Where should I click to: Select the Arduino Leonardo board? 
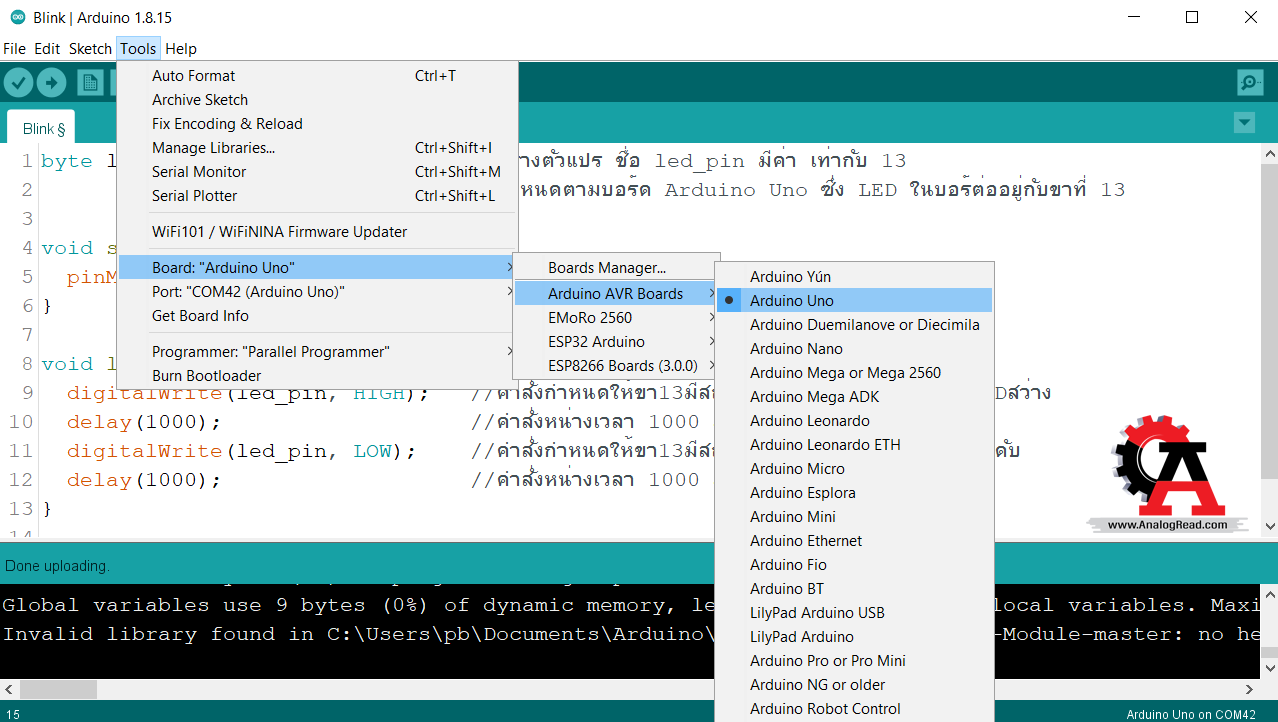click(855, 421)
